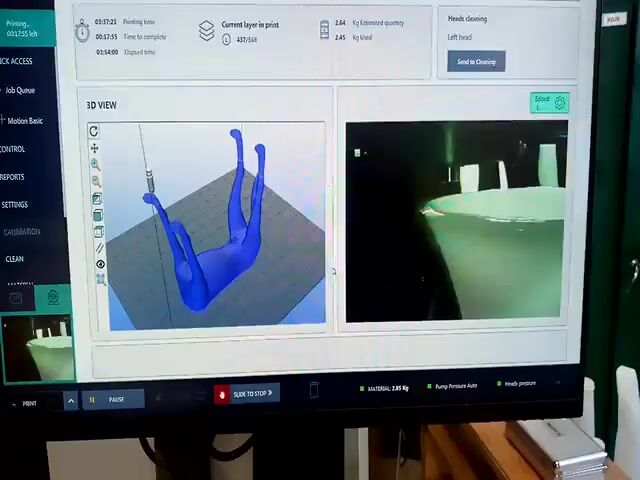Click the reset view icon in 3D view
Viewport: 640px width, 480px height.
coord(94,131)
